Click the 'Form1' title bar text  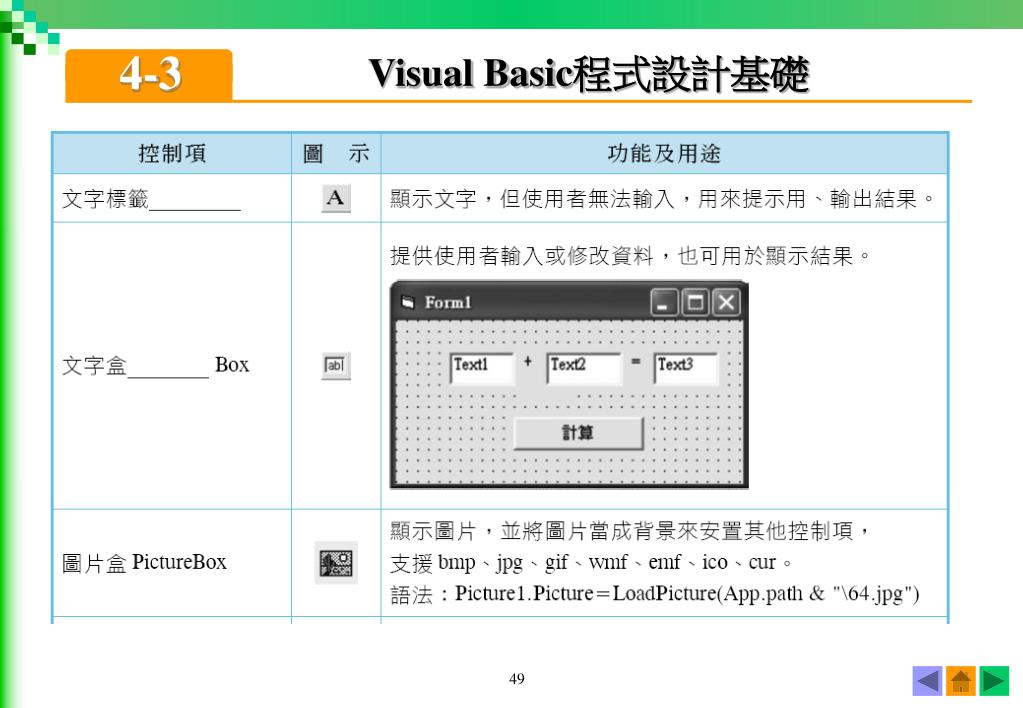click(448, 303)
